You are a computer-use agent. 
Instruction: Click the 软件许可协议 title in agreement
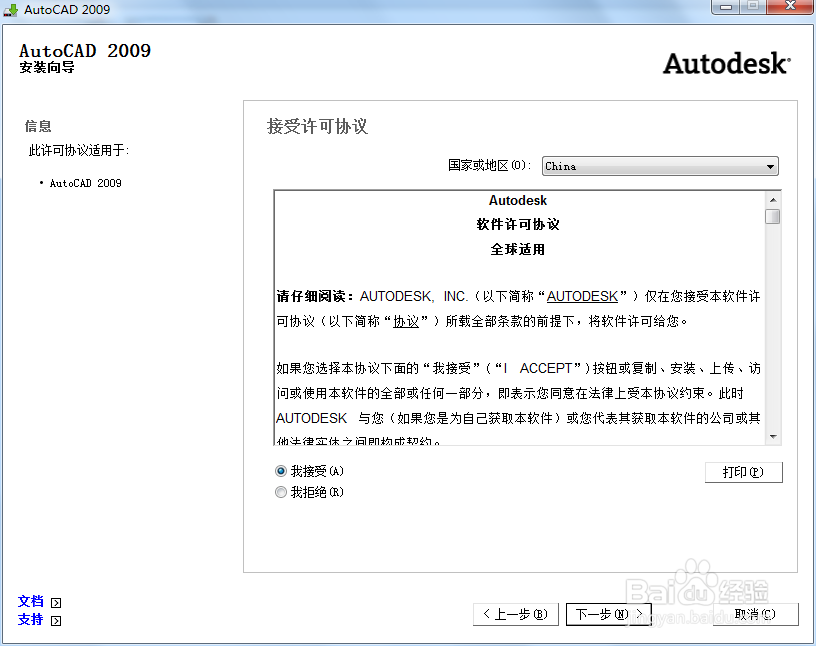[x=518, y=224]
